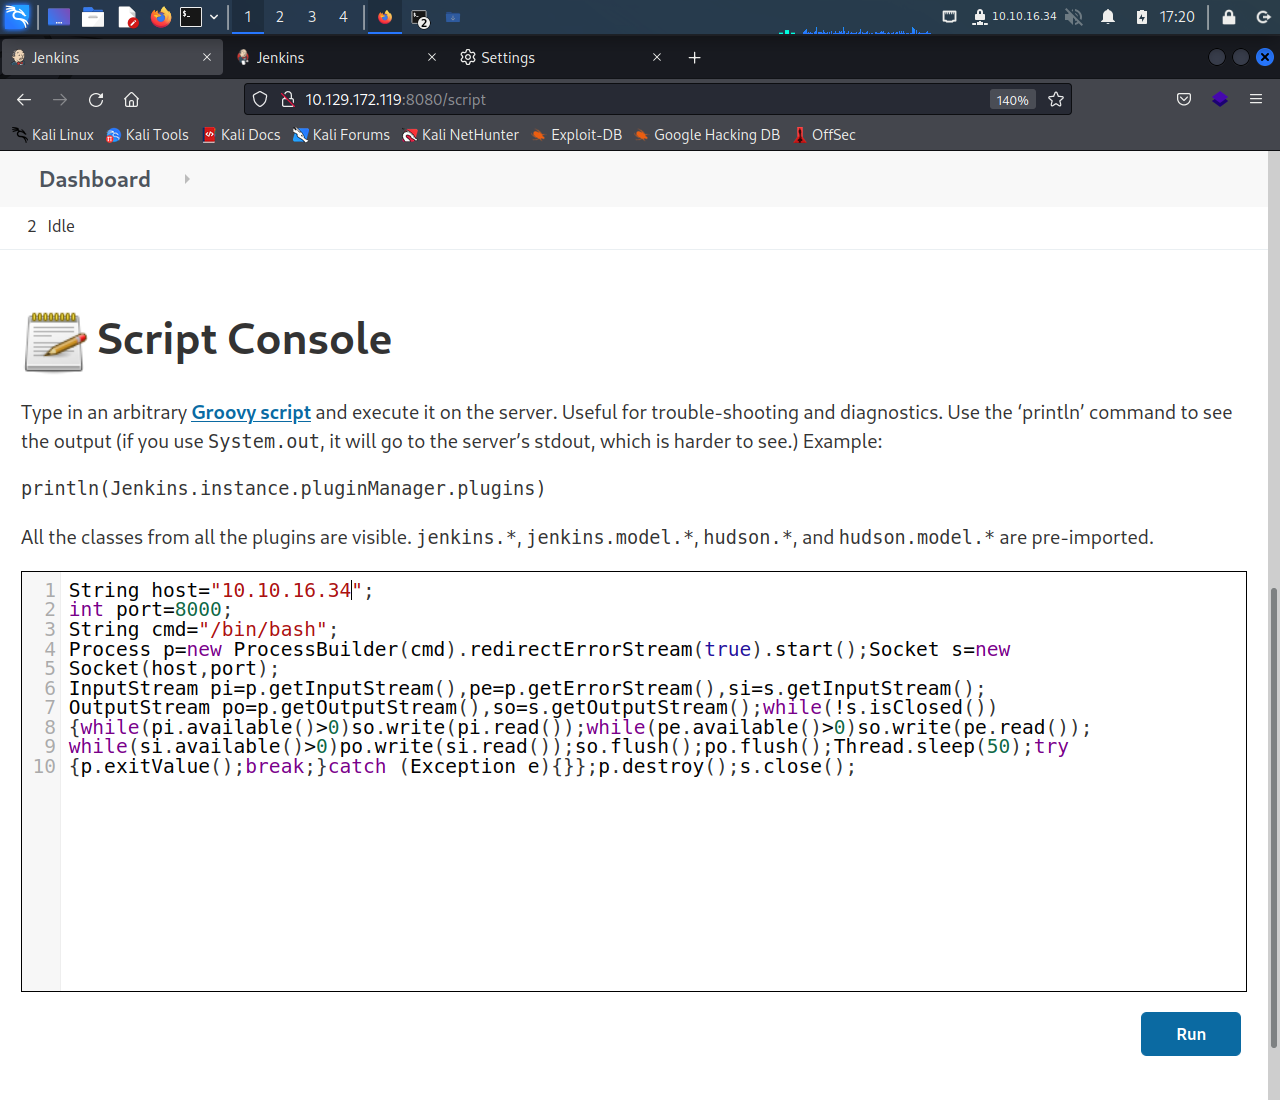
Task: Open the Kali Linux bookmark
Action: tap(53, 135)
